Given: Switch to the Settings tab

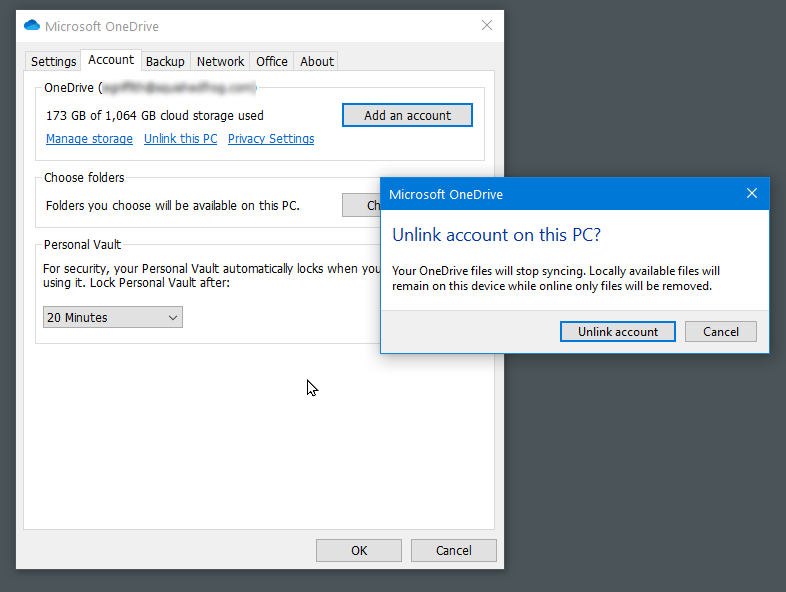Looking at the screenshot, I should [x=53, y=61].
